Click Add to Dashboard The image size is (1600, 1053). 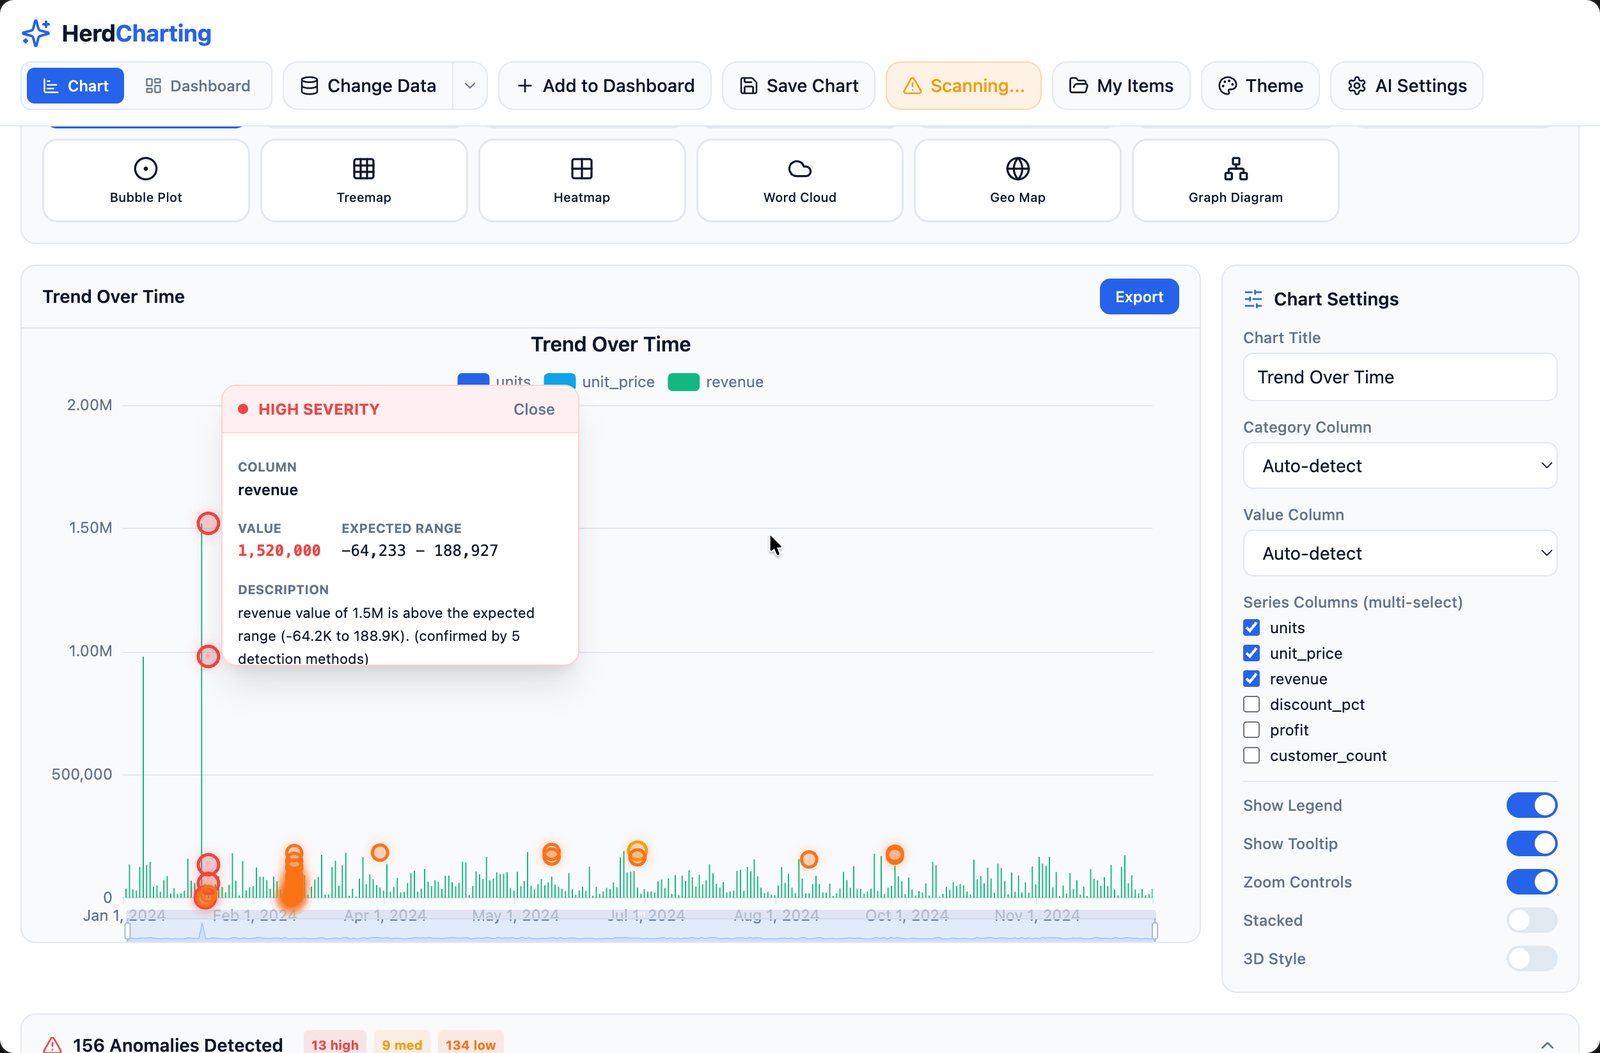605,86
